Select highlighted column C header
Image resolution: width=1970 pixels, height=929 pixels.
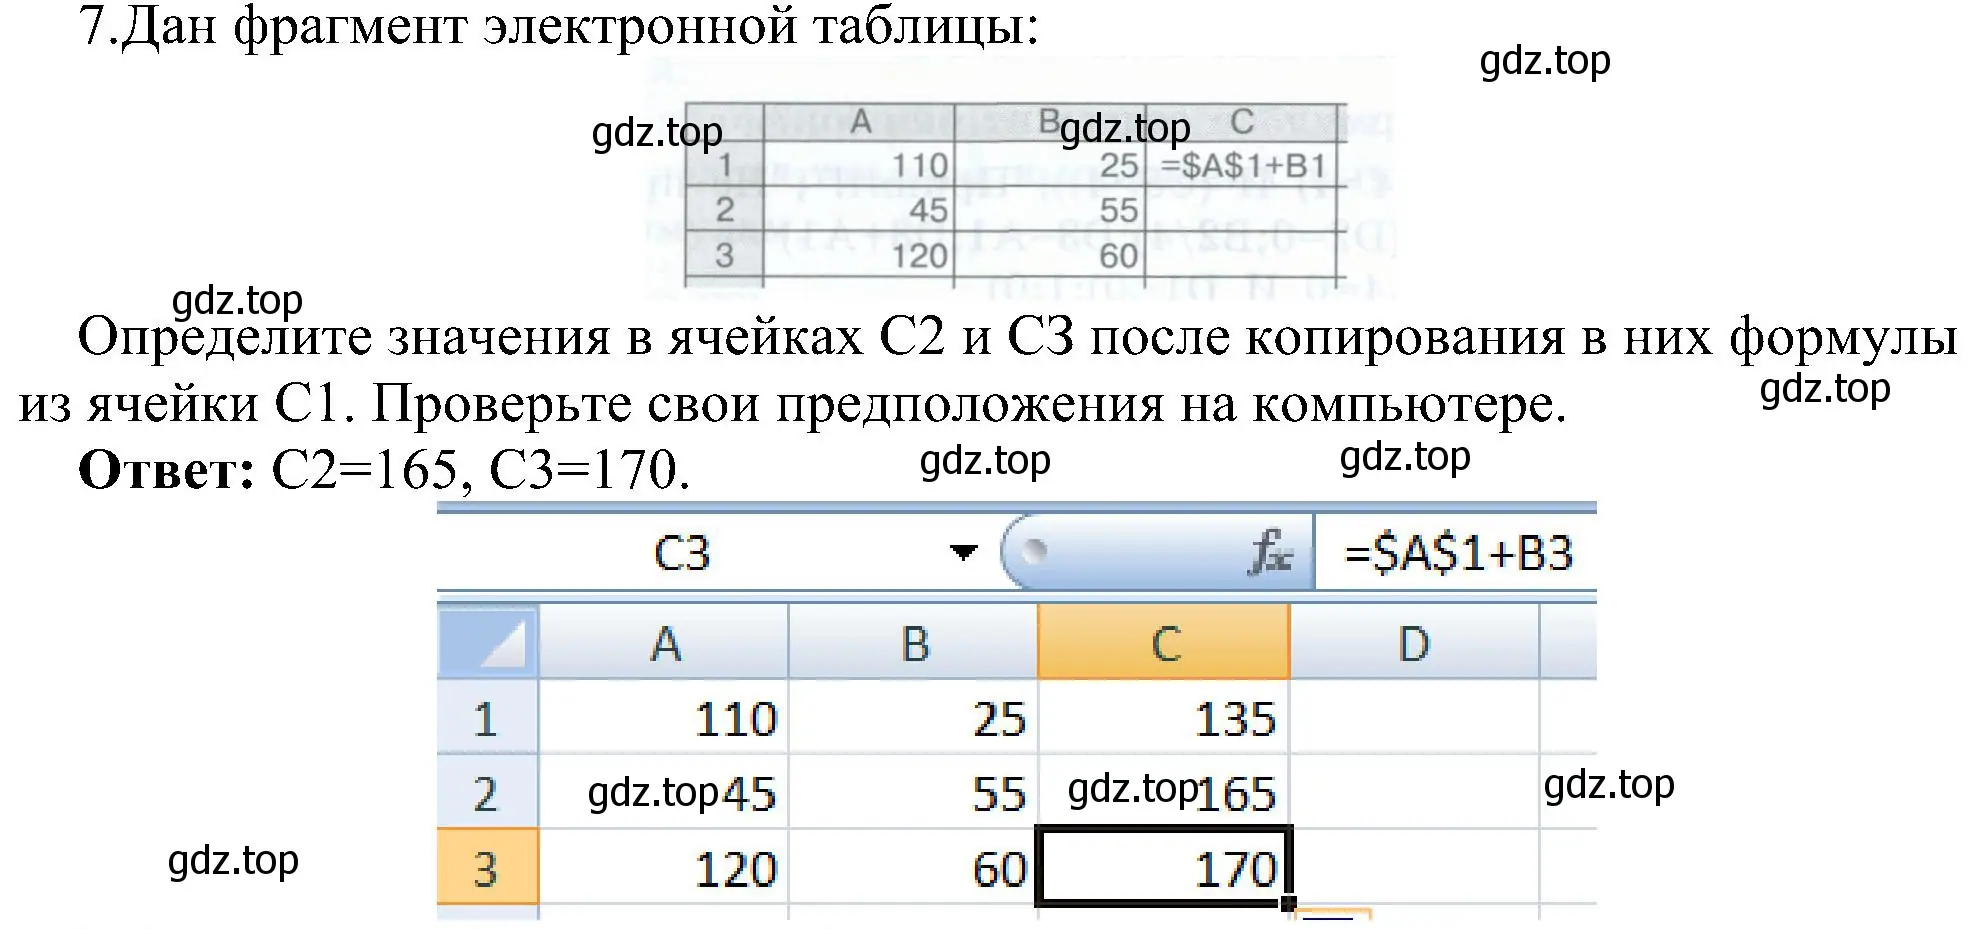coord(1164,642)
